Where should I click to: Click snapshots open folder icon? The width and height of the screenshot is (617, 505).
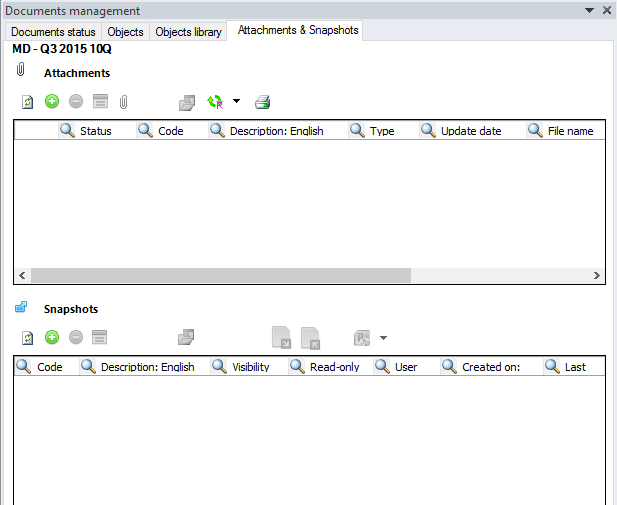[x=186, y=337]
